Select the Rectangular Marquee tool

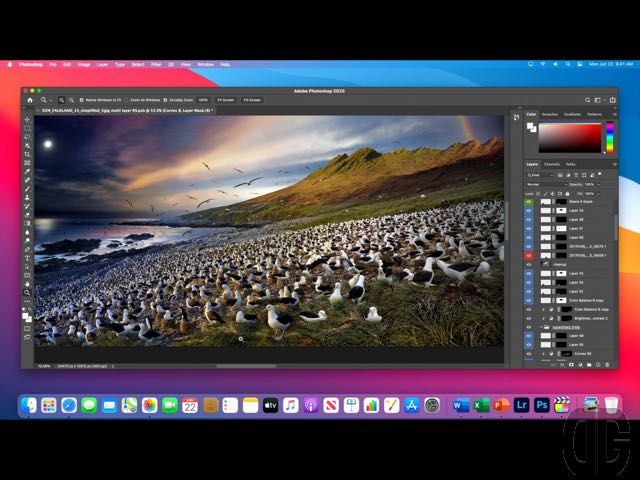(x=28, y=128)
